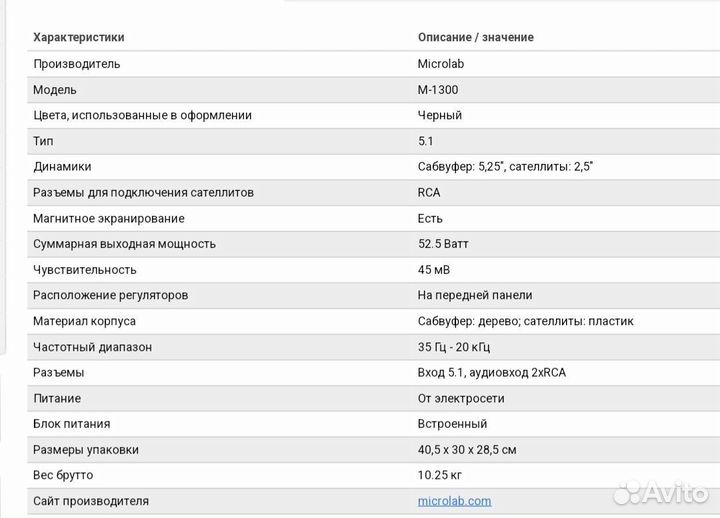The width and height of the screenshot is (720, 518).
Task: Click the Avito logo watermark
Action: pyautogui.click(x=661, y=491)
